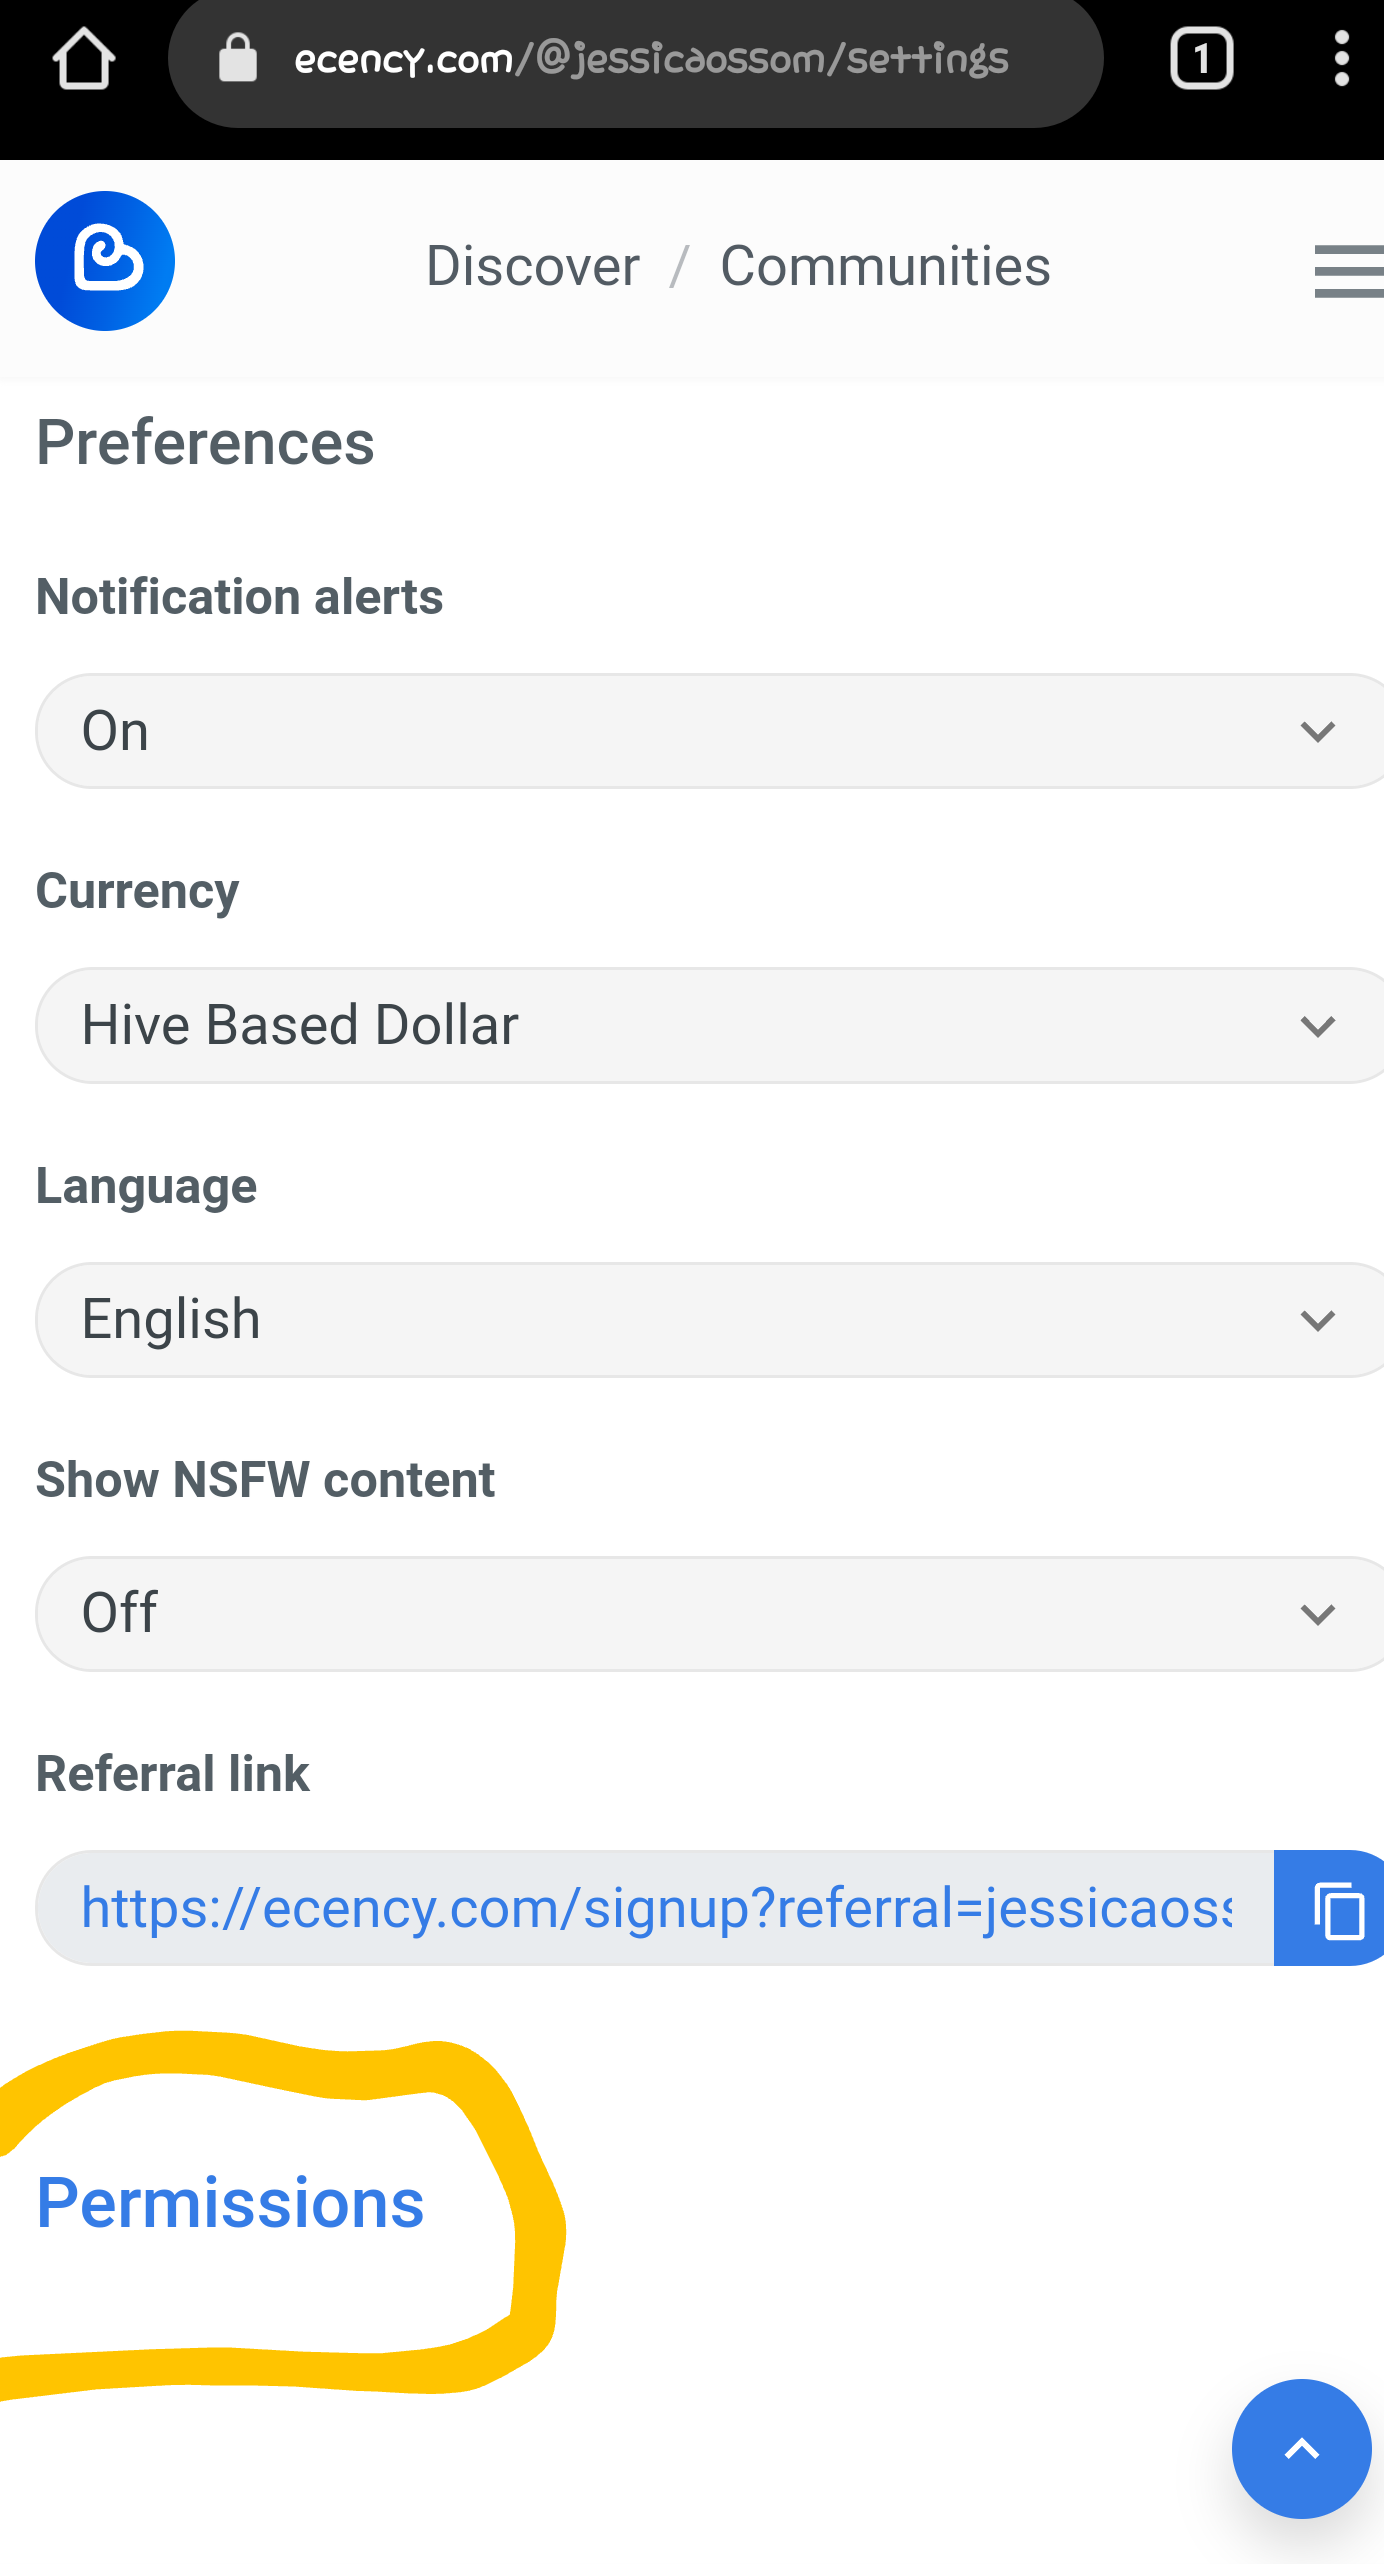This screenshot has height=2564, width=1384.
Task: Open the Discover page
Action: tap(533, 266)
